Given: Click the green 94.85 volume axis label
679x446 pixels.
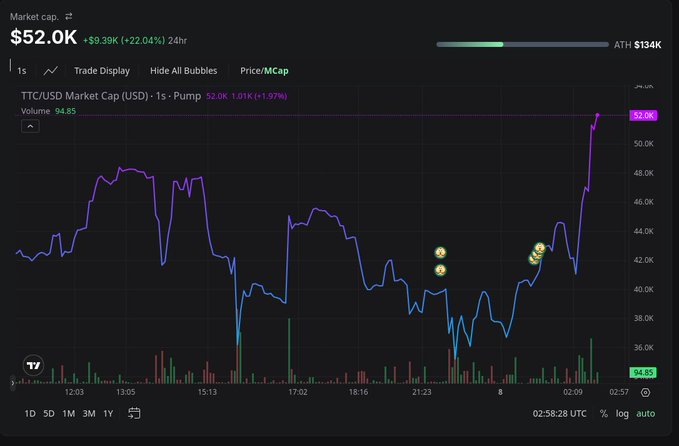Looking at the screenshot, I should click(643, 372).
